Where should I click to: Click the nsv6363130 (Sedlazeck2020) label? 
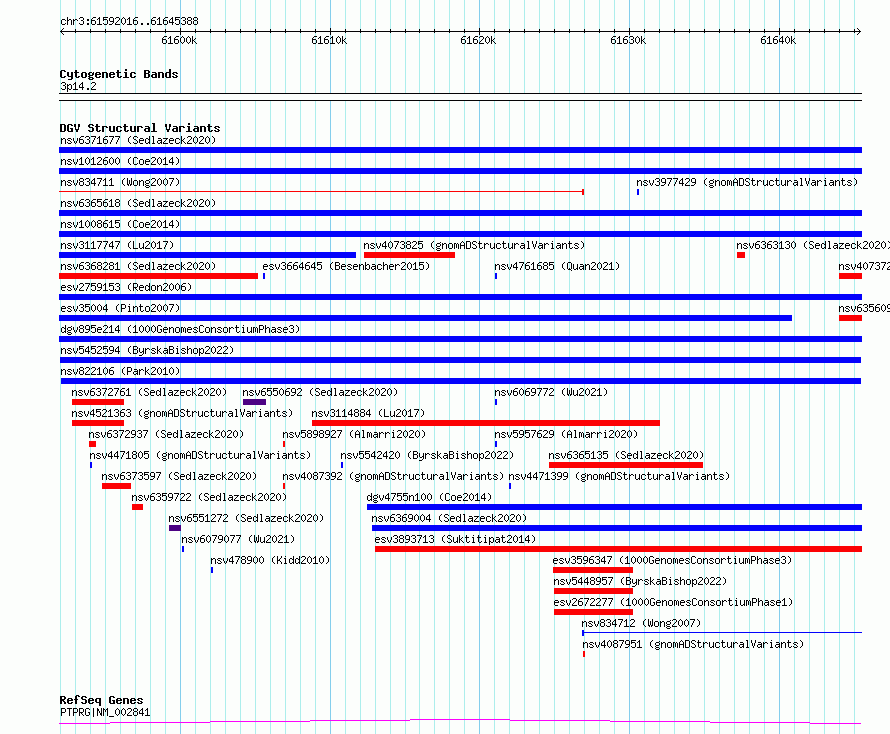tap(813, 245)
